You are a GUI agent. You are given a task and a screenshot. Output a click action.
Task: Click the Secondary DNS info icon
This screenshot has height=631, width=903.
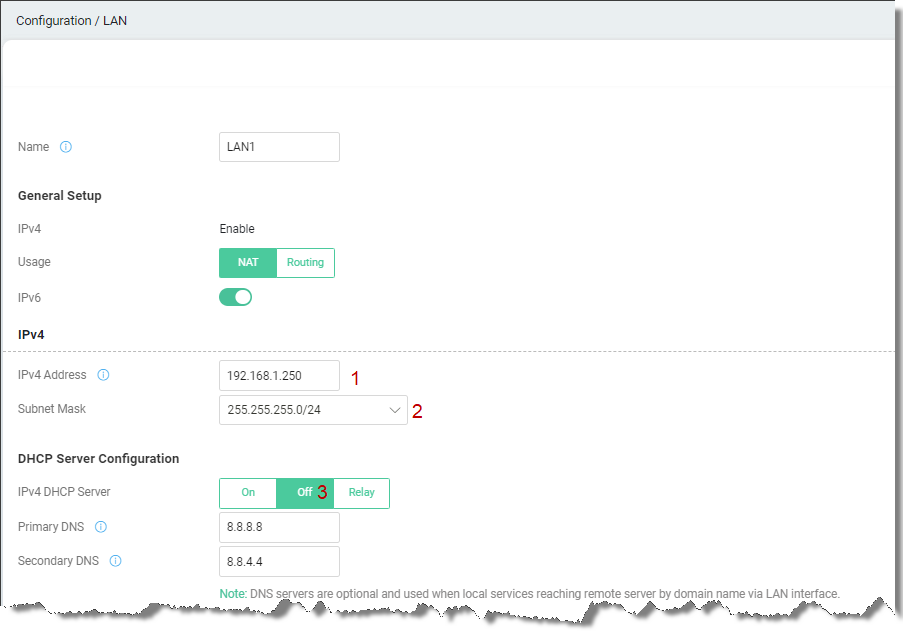click(x=115, y=561)
